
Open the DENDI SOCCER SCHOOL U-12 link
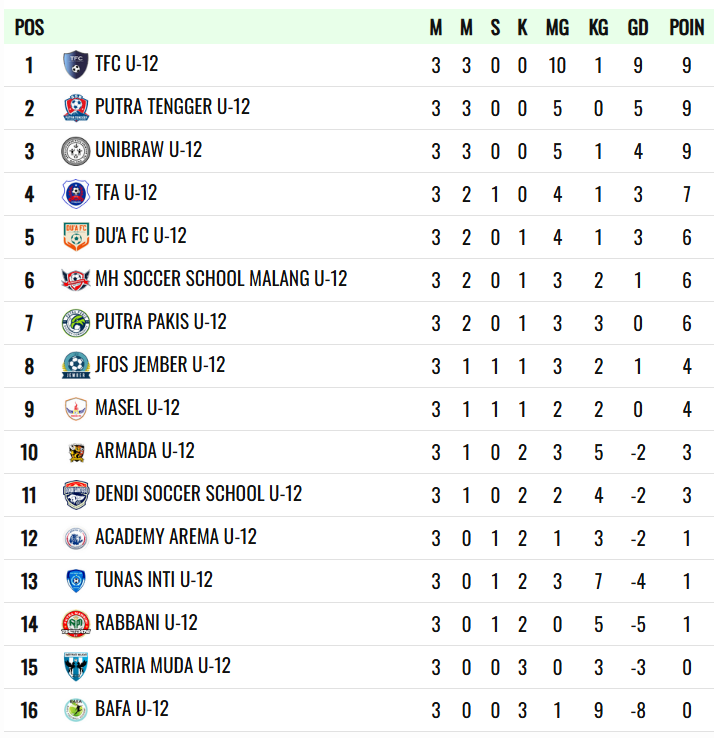[198, 494]
